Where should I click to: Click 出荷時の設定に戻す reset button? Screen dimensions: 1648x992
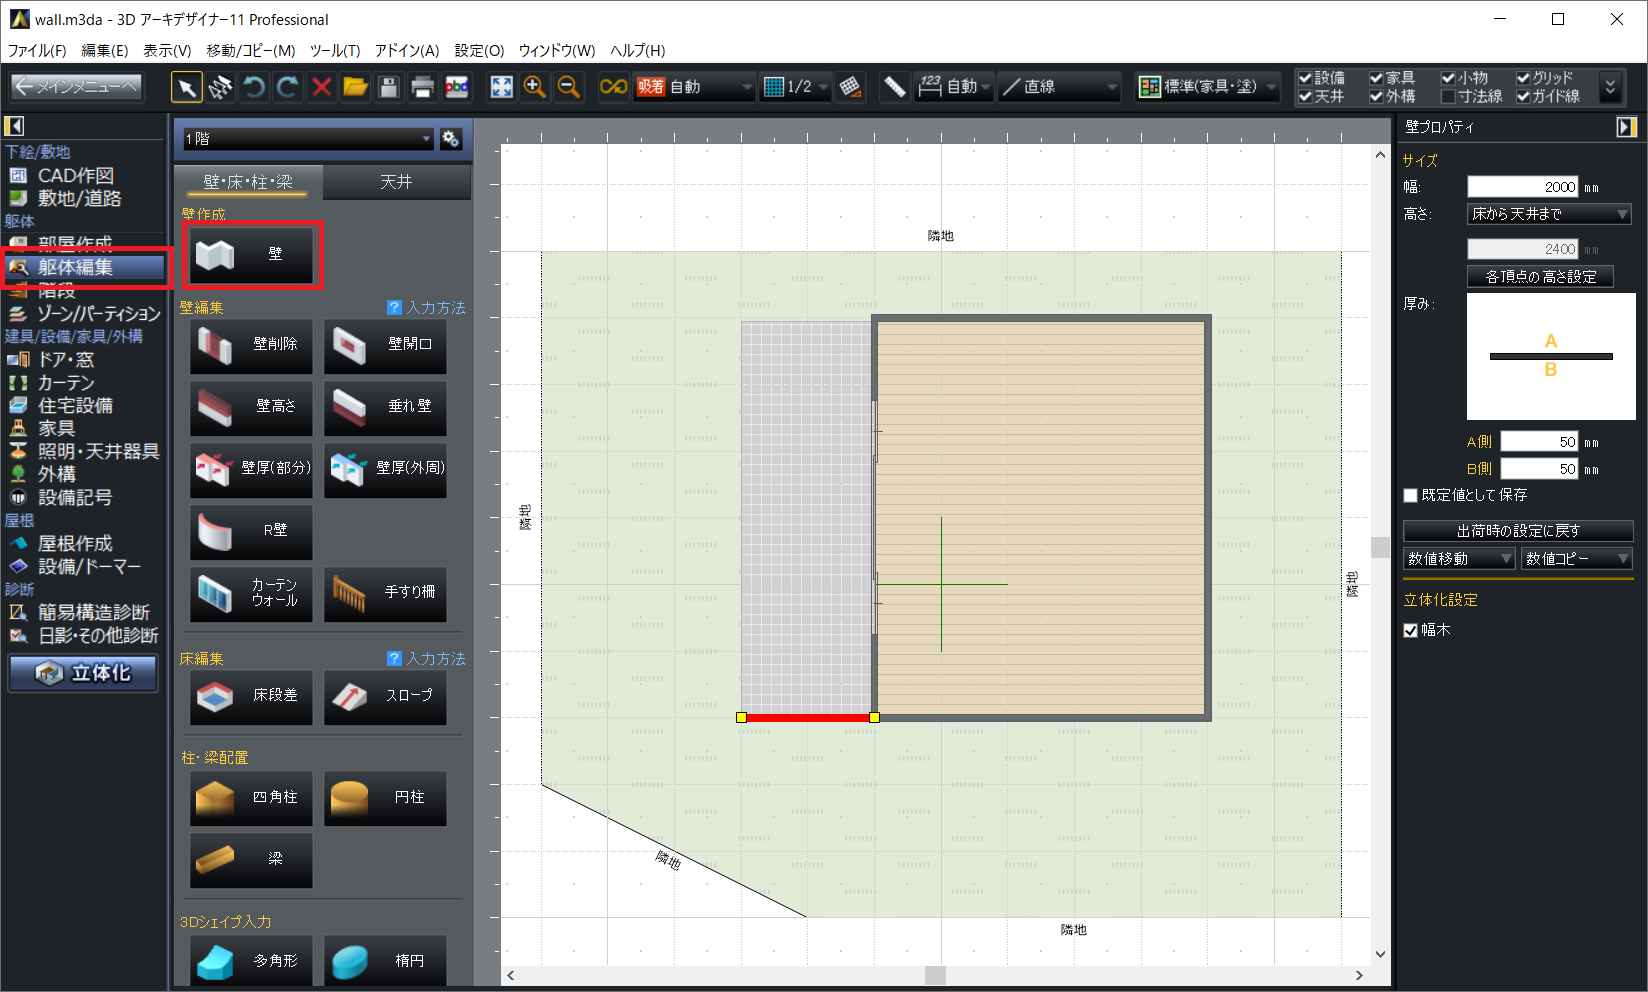[1517, 531]
